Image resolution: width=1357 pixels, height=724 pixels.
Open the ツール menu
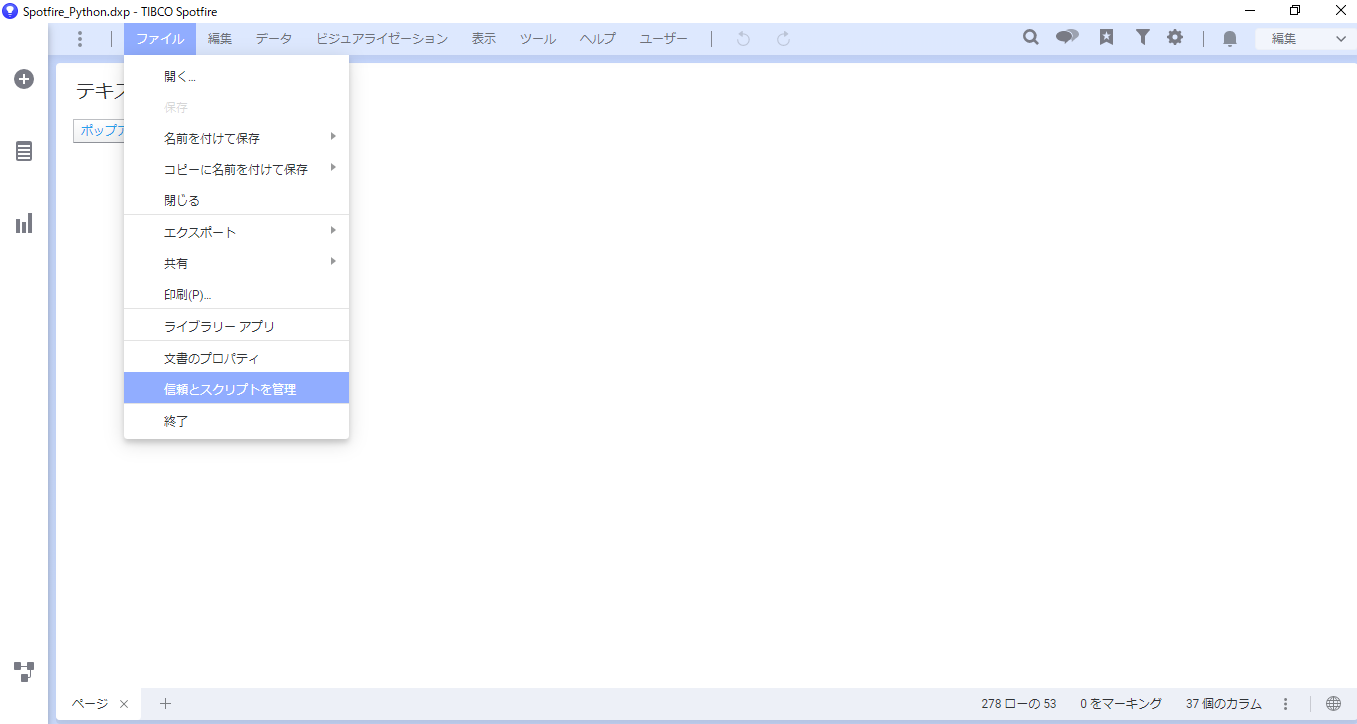(538, 39)
